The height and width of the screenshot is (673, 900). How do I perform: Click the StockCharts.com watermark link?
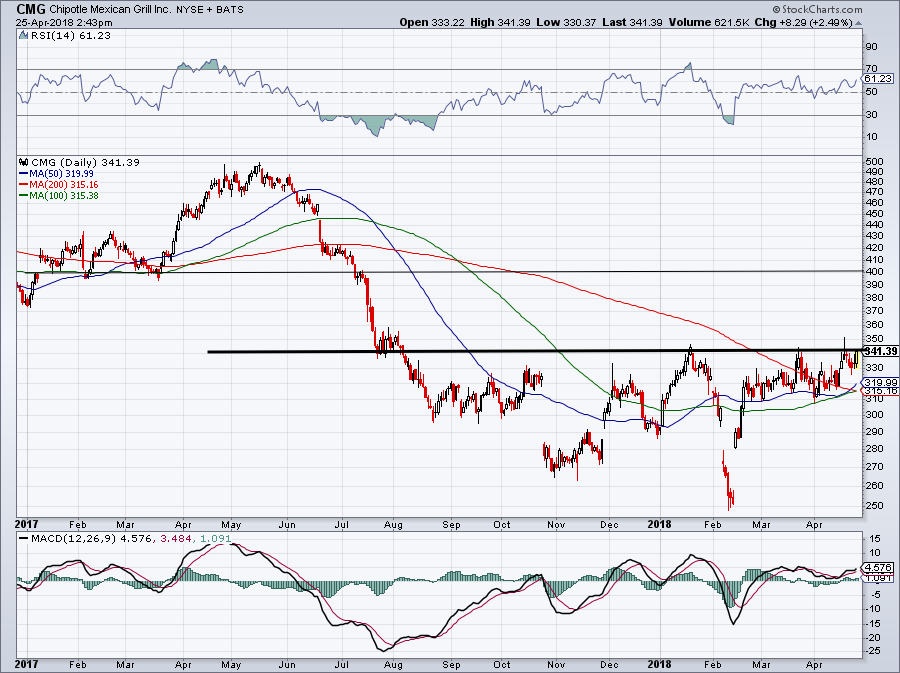pos(821,9)
